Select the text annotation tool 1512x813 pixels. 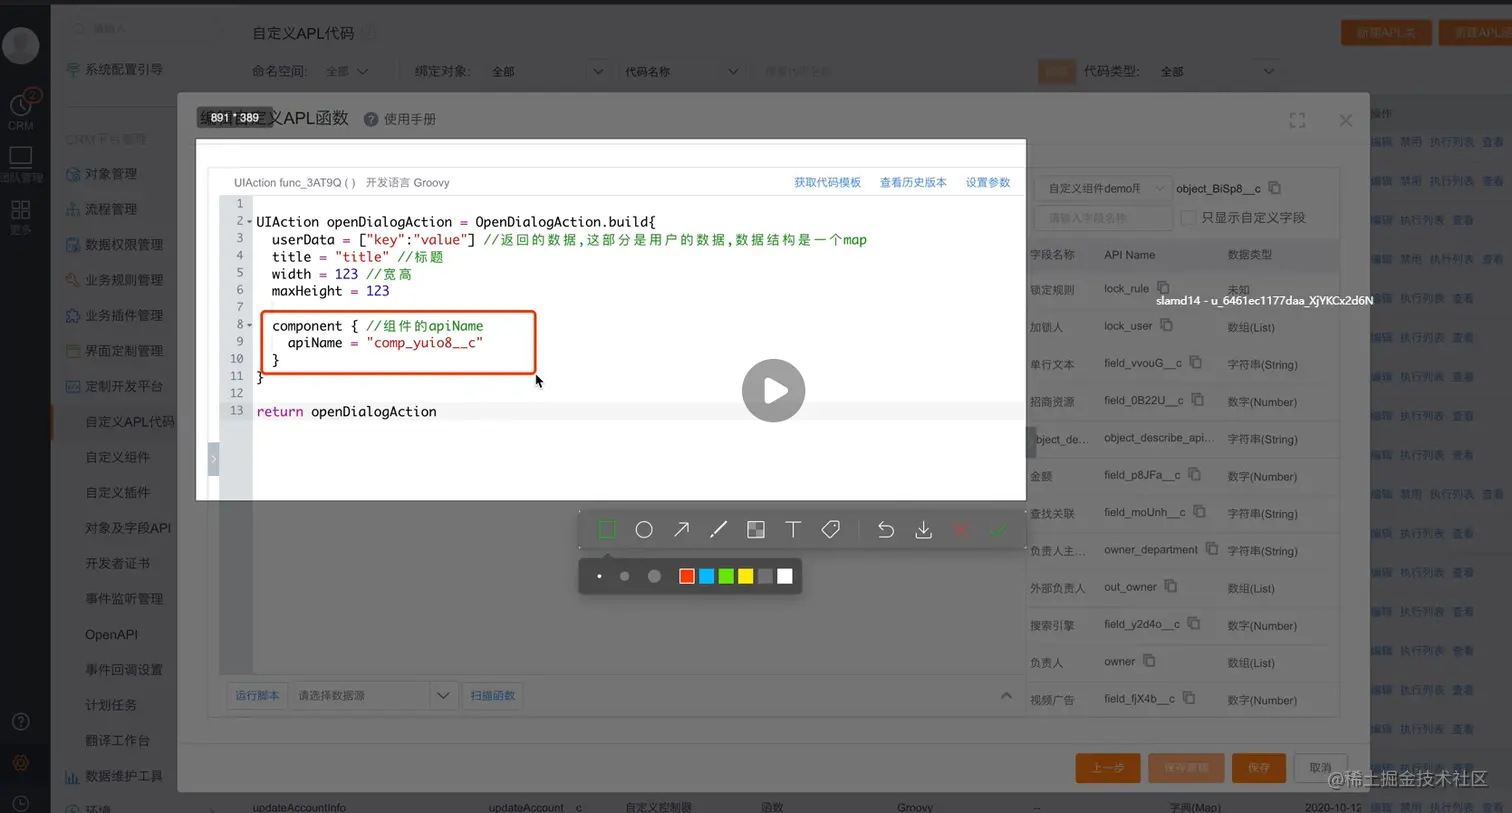point(793,530)
